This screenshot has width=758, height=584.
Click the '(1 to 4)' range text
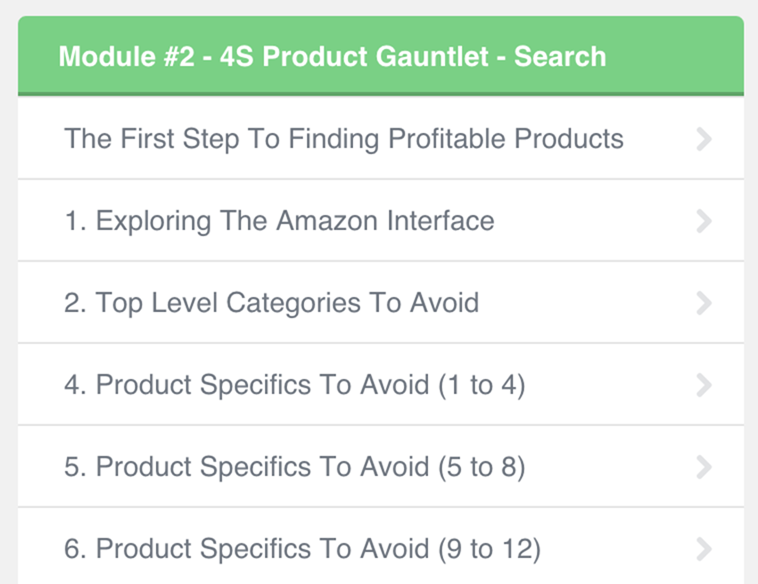pos(481,385)
